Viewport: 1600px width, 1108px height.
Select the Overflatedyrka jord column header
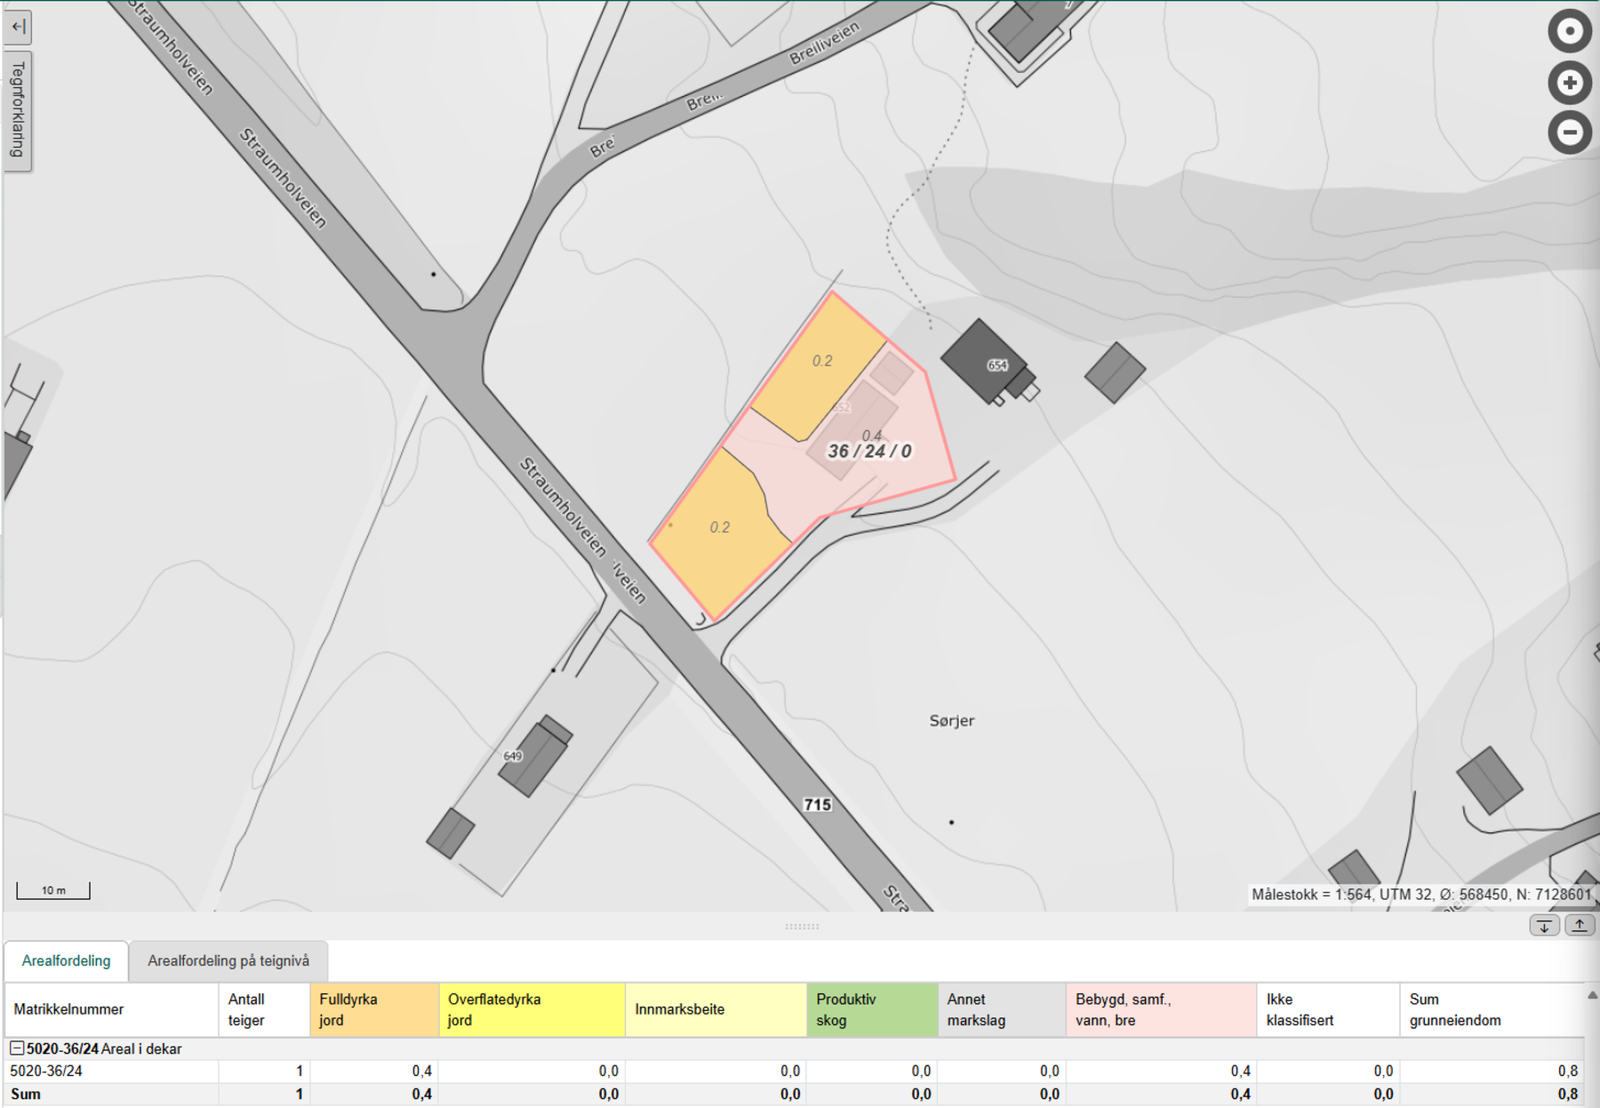532,1010
